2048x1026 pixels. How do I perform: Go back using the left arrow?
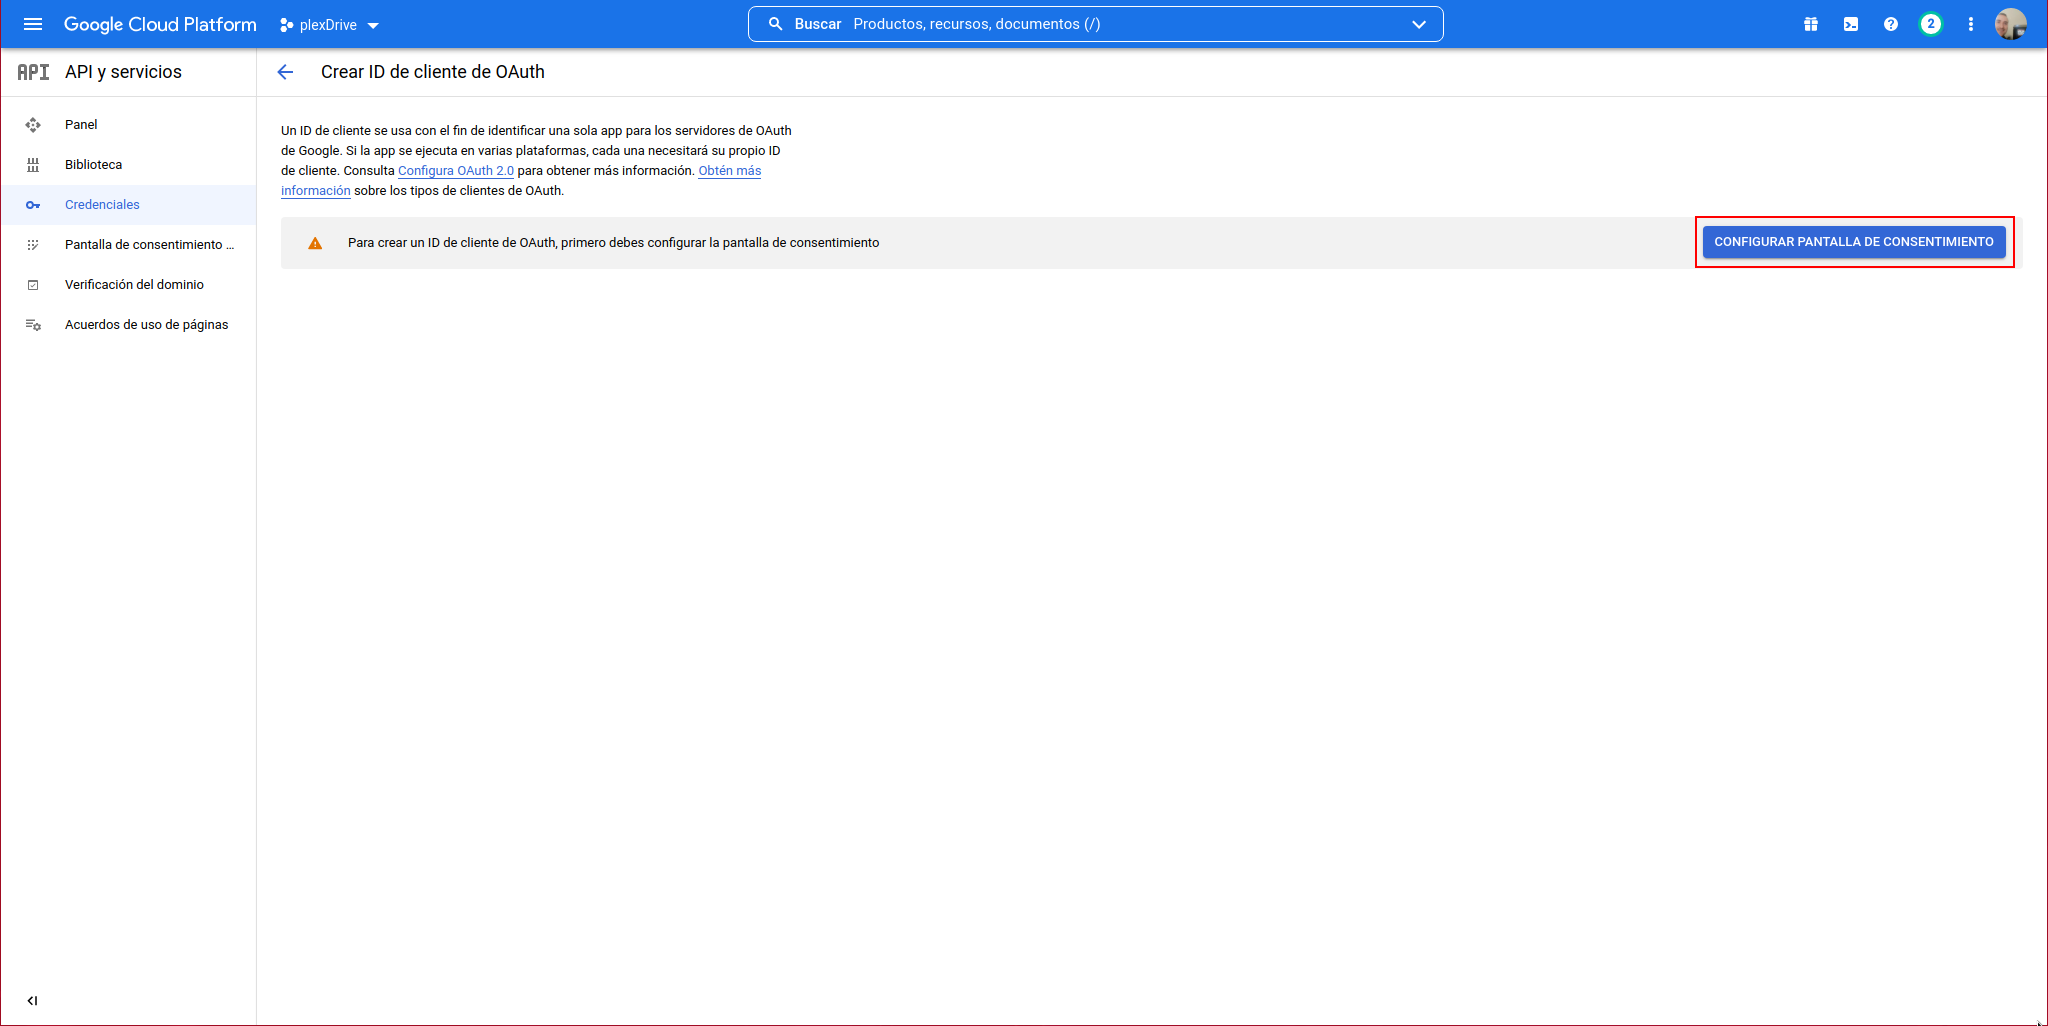click(x=285, y=72)
